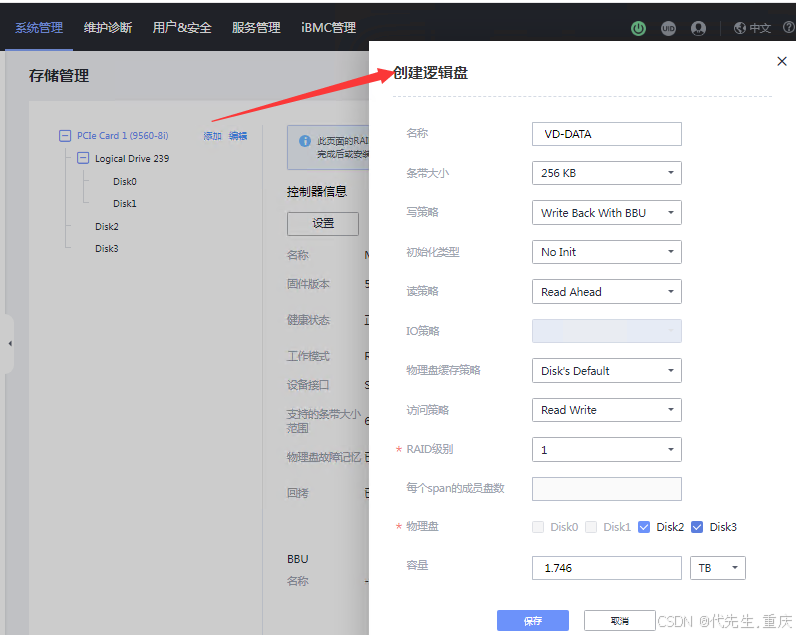Open the user account icon

point(699,28)
